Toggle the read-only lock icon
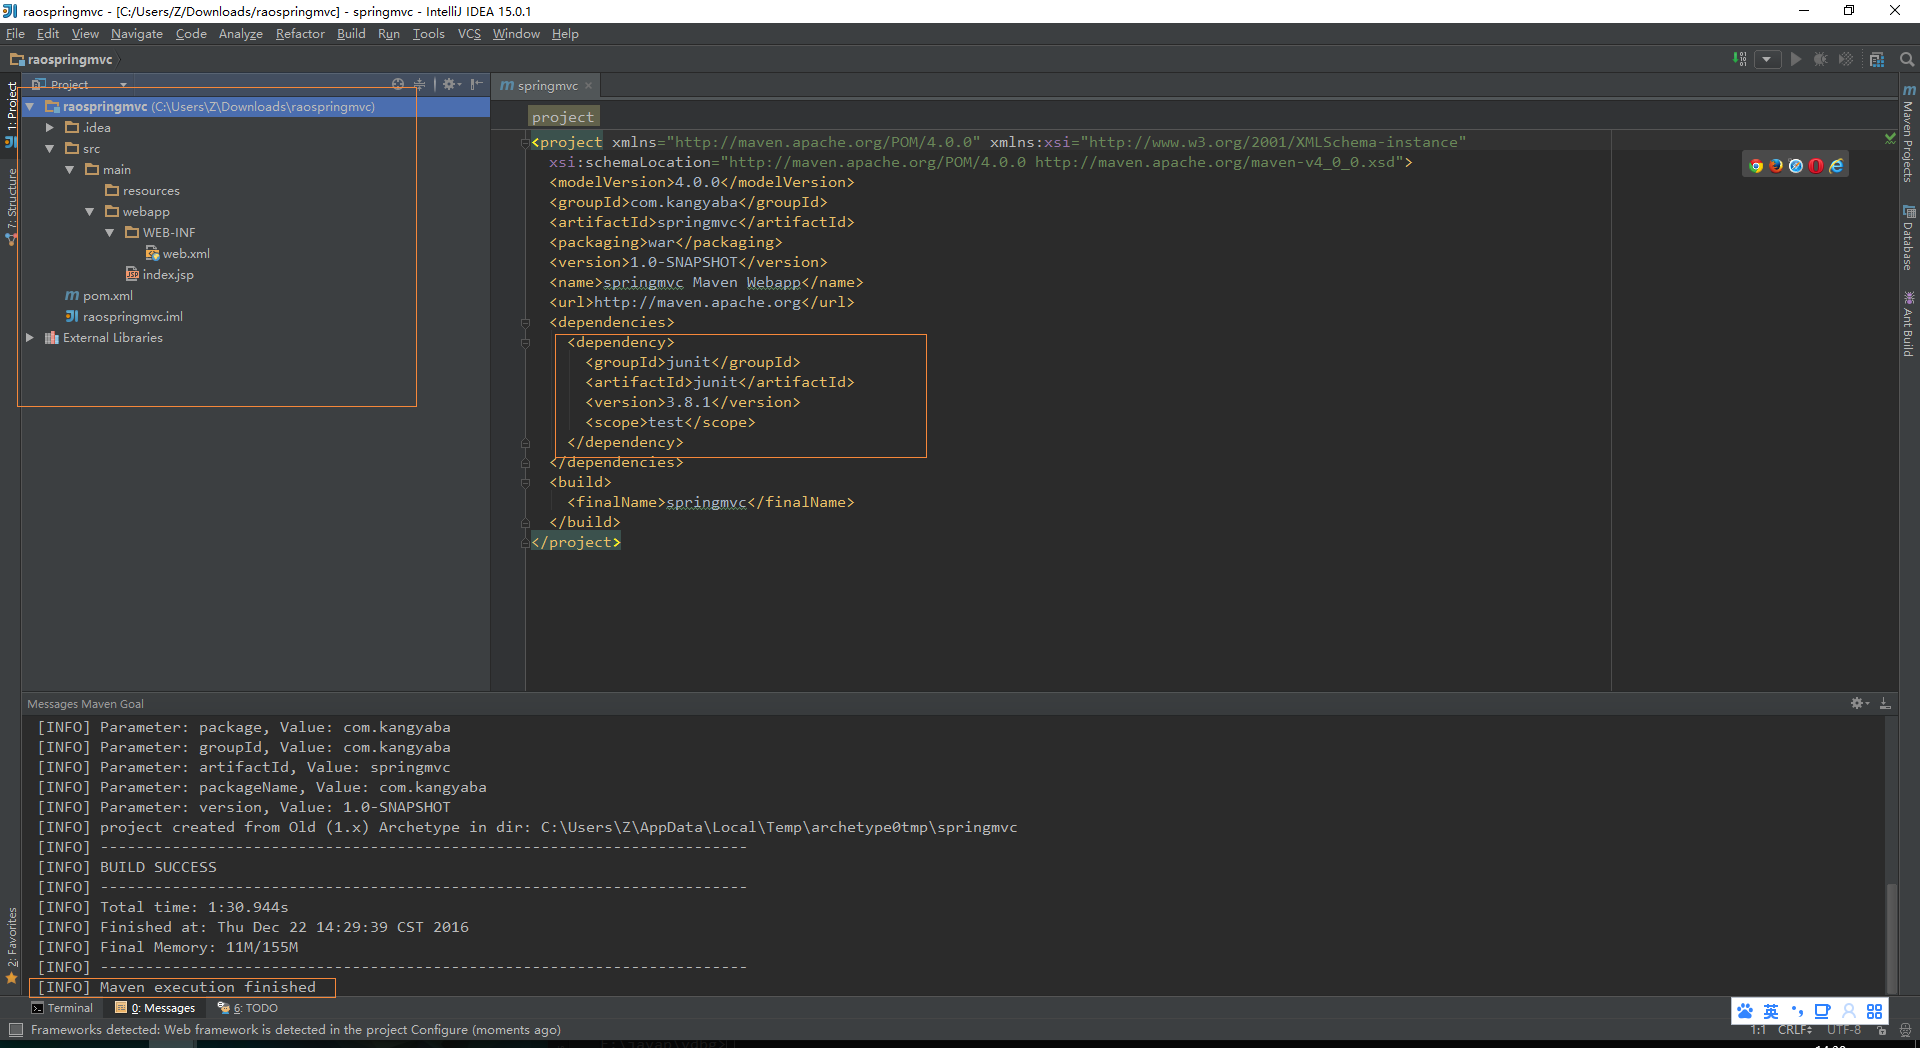Viewport: 1920px width, 1048px height. tap(1881, 1030)
